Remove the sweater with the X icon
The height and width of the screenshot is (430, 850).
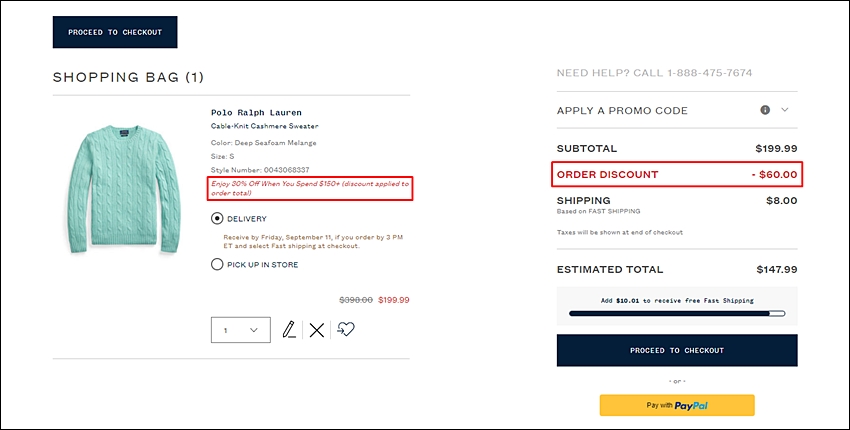pos(317,330)
